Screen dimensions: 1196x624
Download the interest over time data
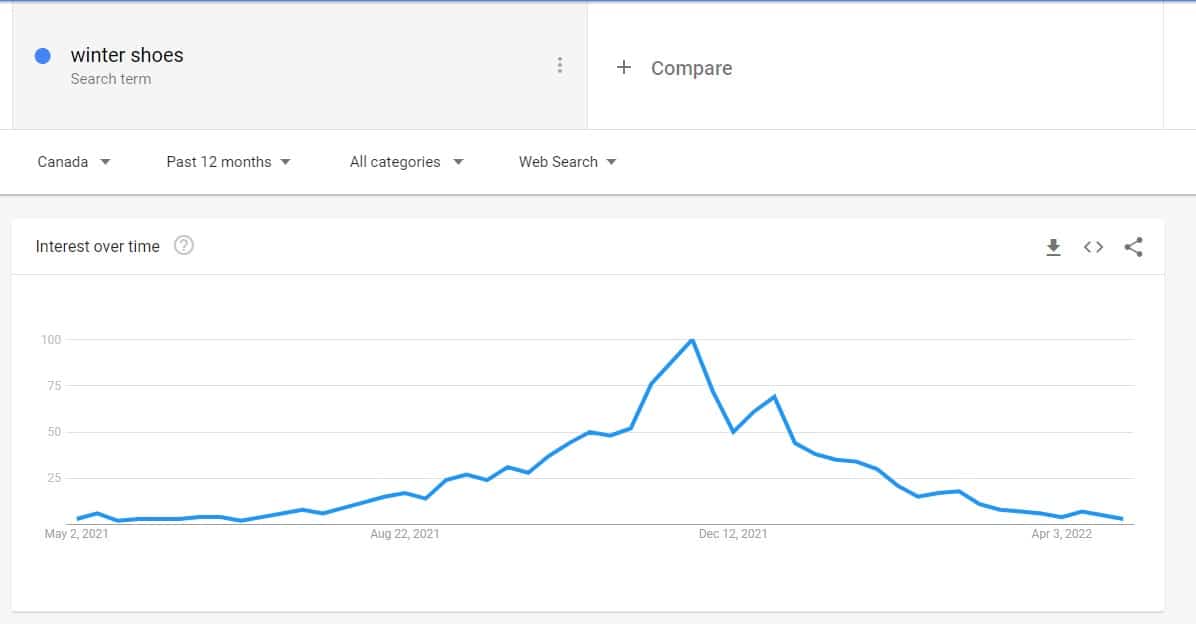coord(1053,247)
